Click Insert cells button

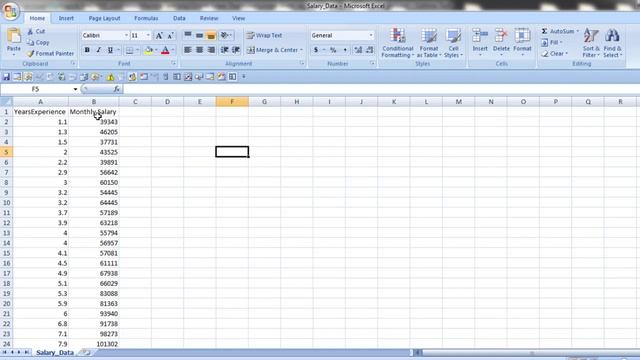480,42
